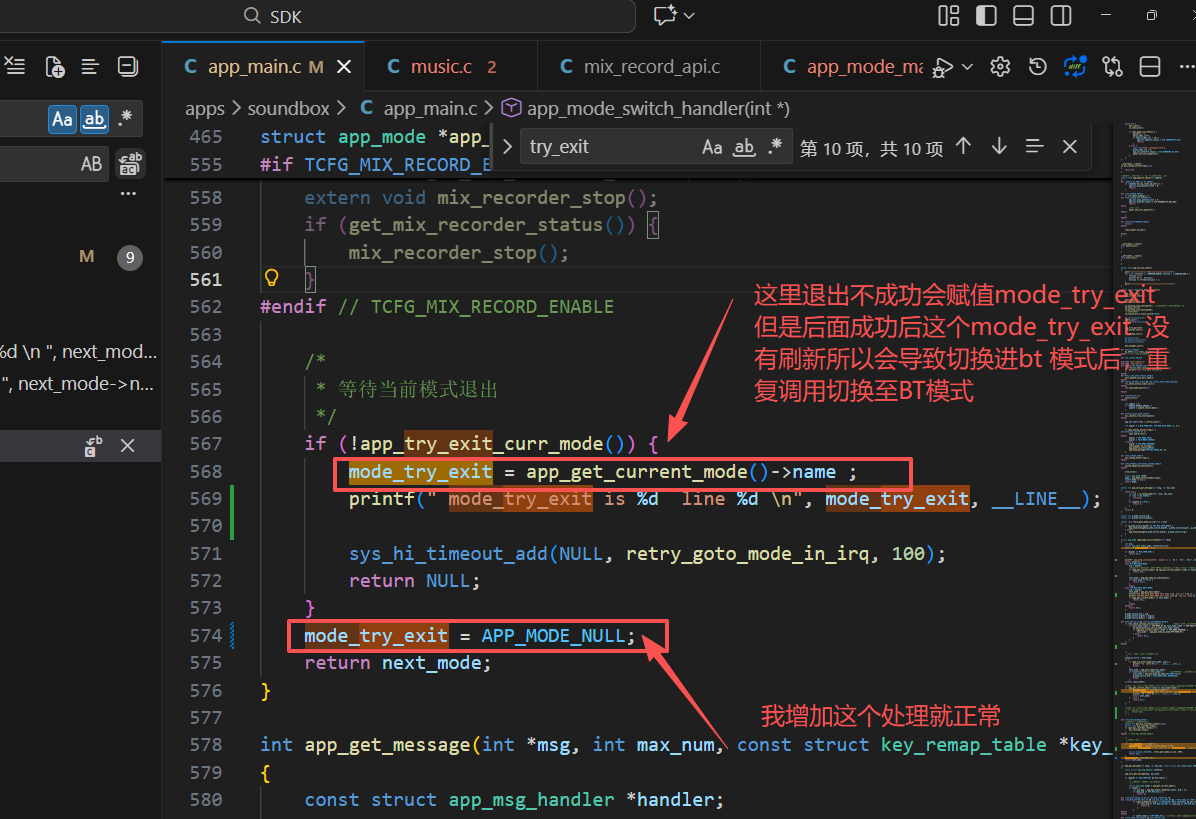Image resolution: width=1196 pixels, height=819 pixels.
Task: Close the app_main.c tab
Action: [x=344, y=67]
